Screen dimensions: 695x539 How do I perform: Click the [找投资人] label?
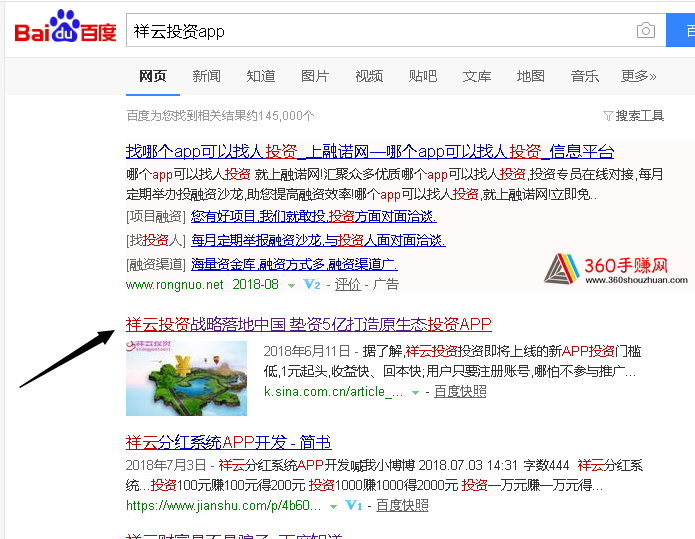click(x=156, y=240)
